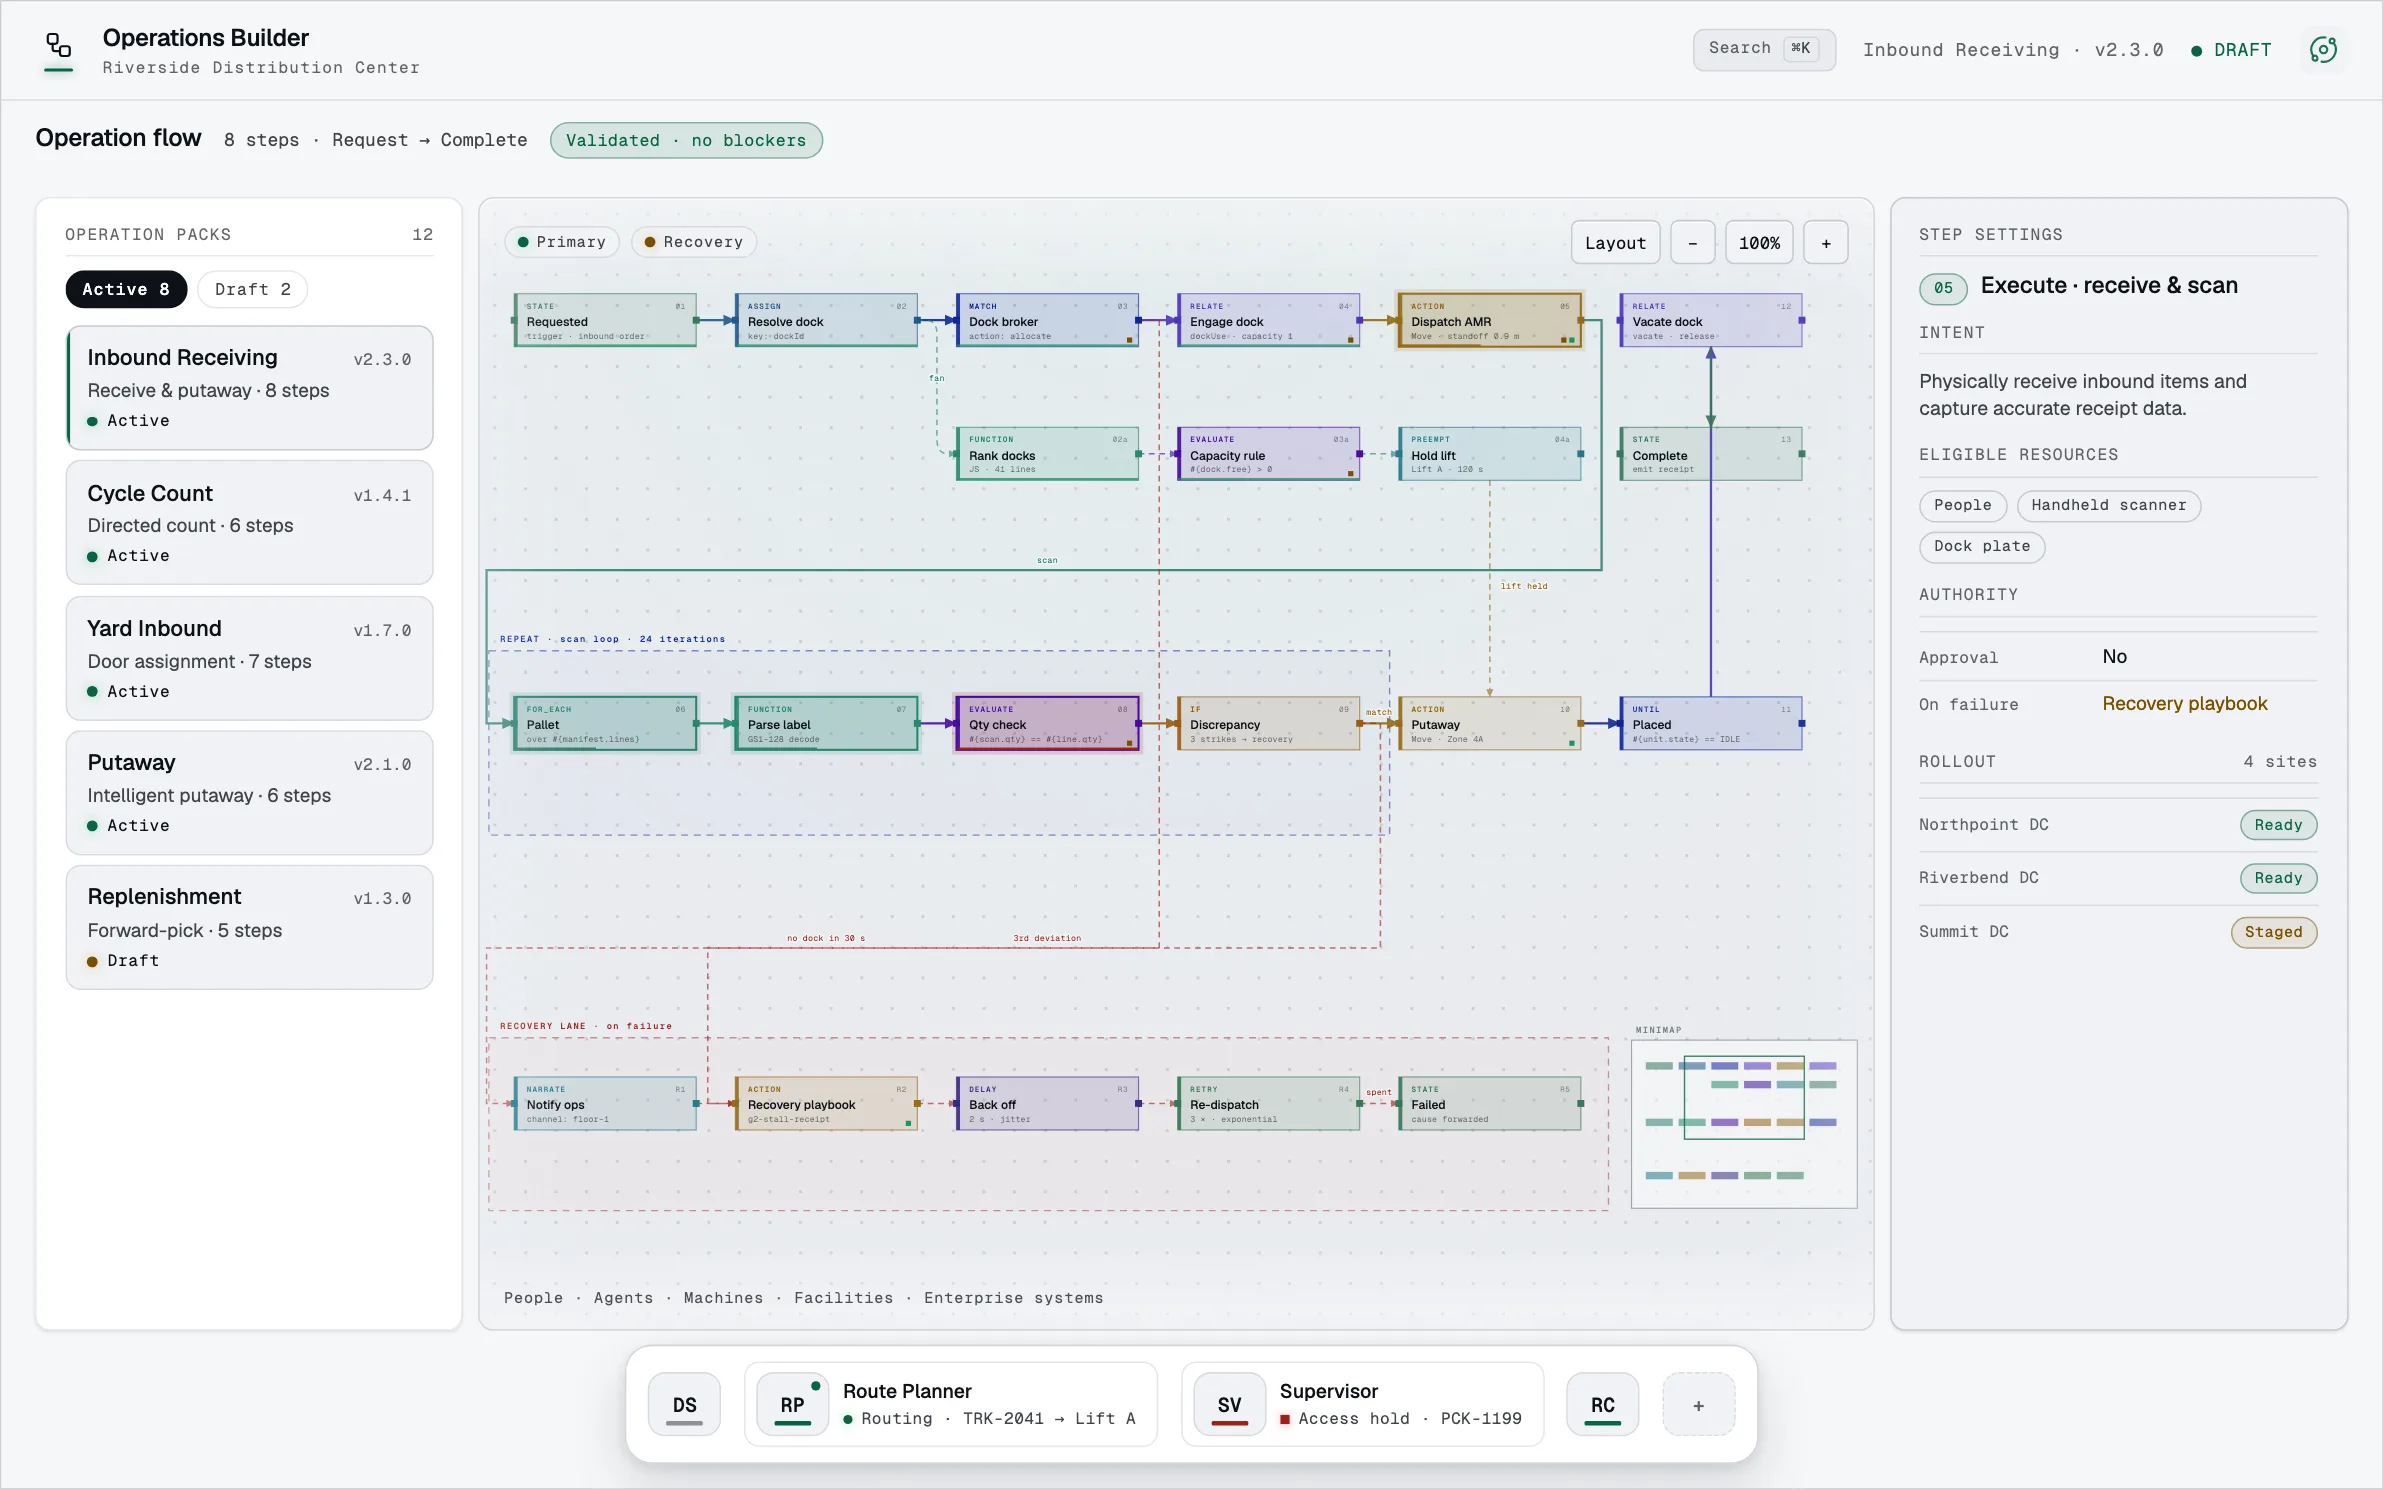Click the Handheld scanner resource chip
Image resolution: width=2384 pixels, height=1490 pixels.
click(x=2108, y=505)
